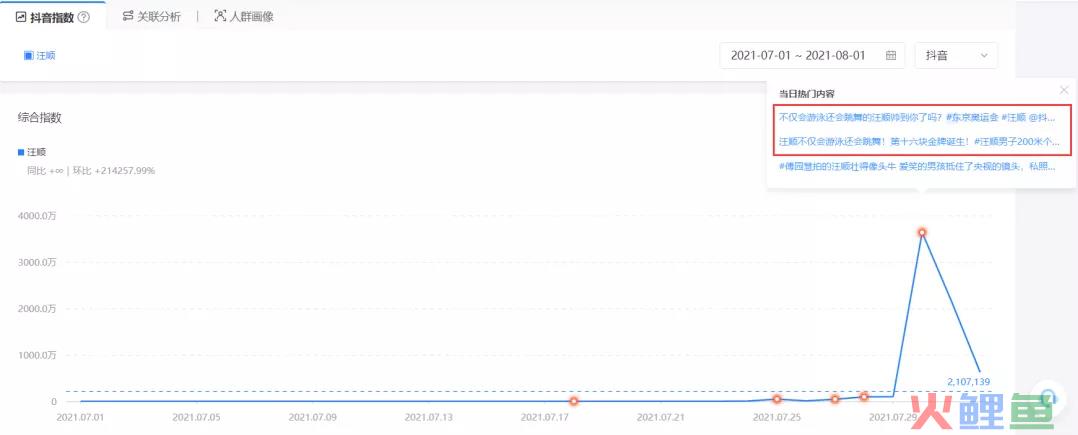This screenshot has height=435, width=1078.
Task: Open the calendar icon in date range
Action: (x=891, y=56)
